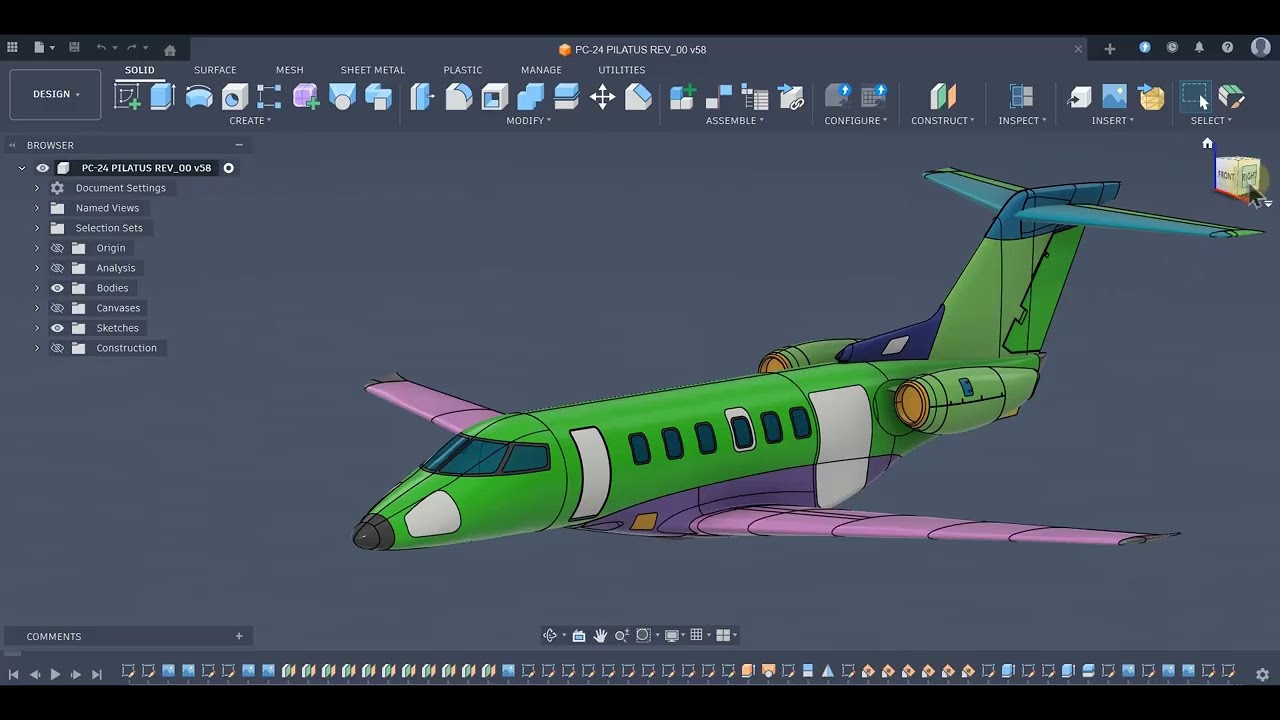The height and width of the screenshot is (720, 1280).
Task: Click the Look At navigation icon
Action: pos(578,635)
